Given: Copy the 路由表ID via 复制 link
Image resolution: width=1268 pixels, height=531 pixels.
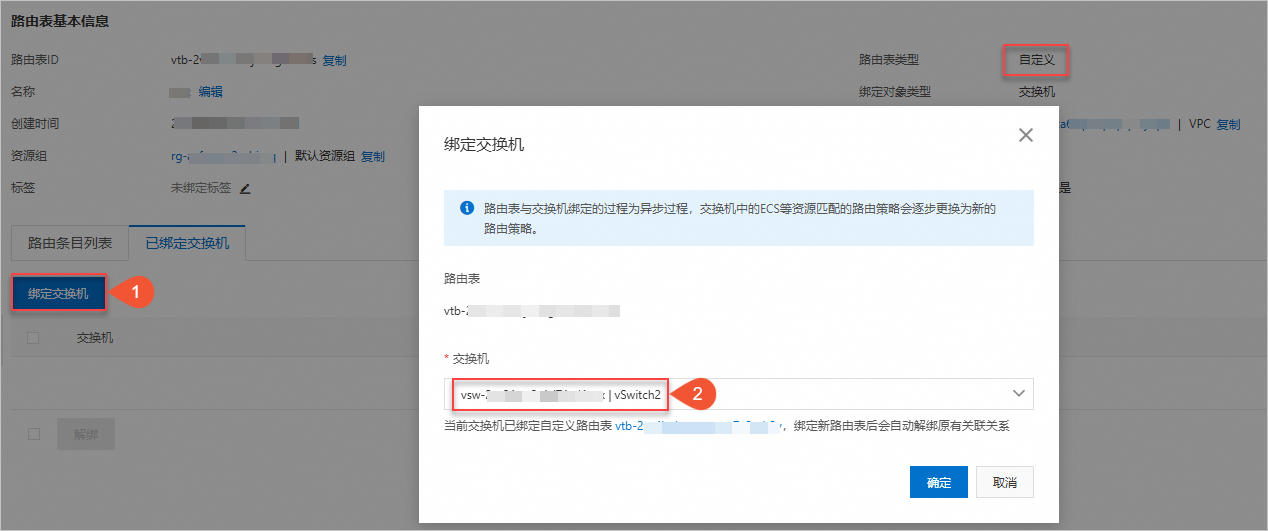Looking at the screenshot, I should [x=334, y=60].
